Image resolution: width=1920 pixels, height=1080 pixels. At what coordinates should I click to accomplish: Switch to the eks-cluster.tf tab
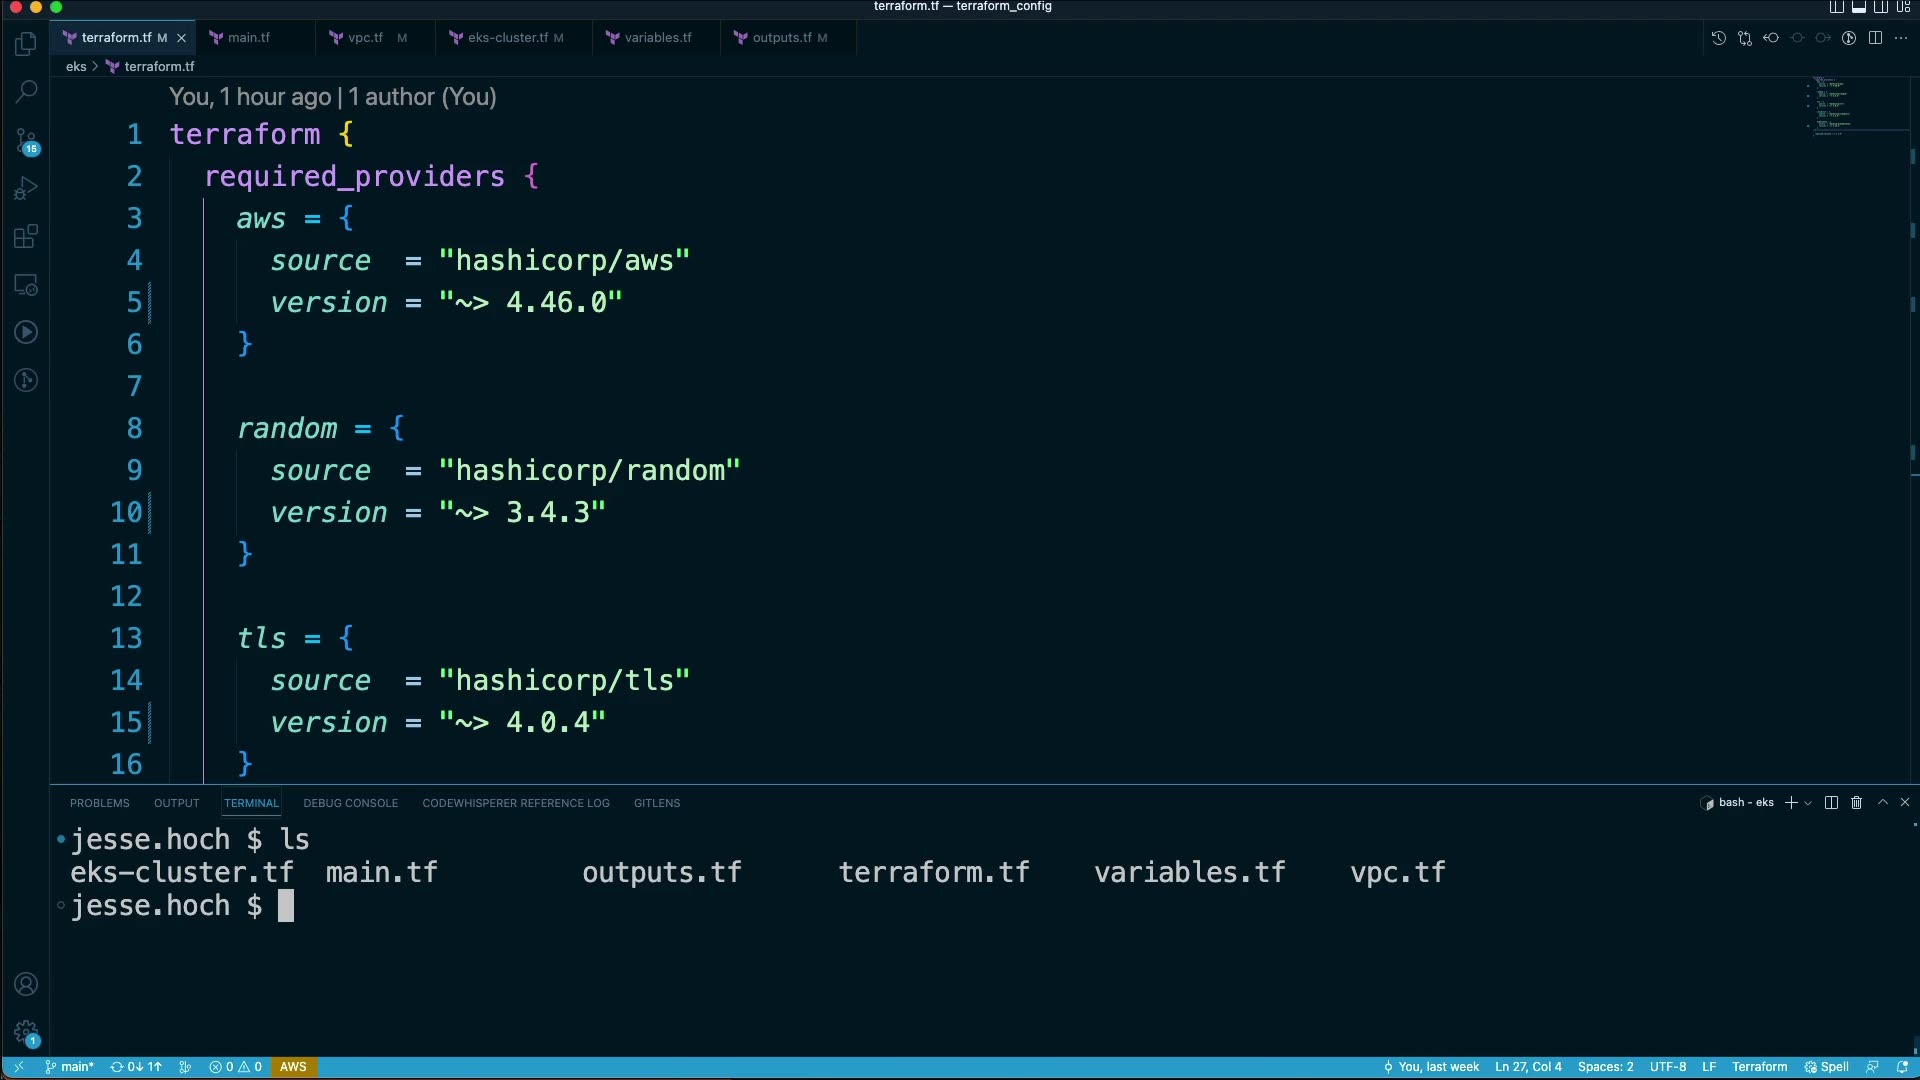[507, 38]
